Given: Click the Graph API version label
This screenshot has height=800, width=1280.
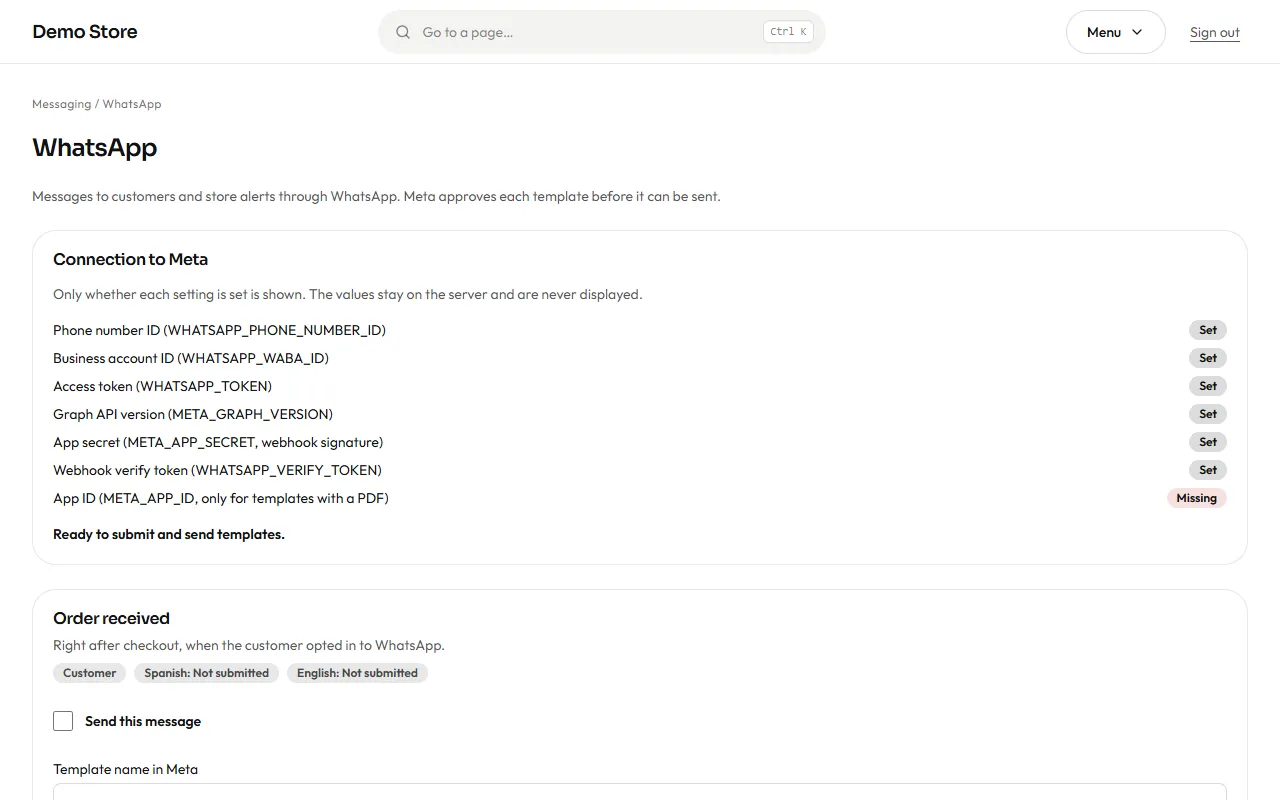Looking at the screenshot, I should pyautogui.click(x=193, y=414).
